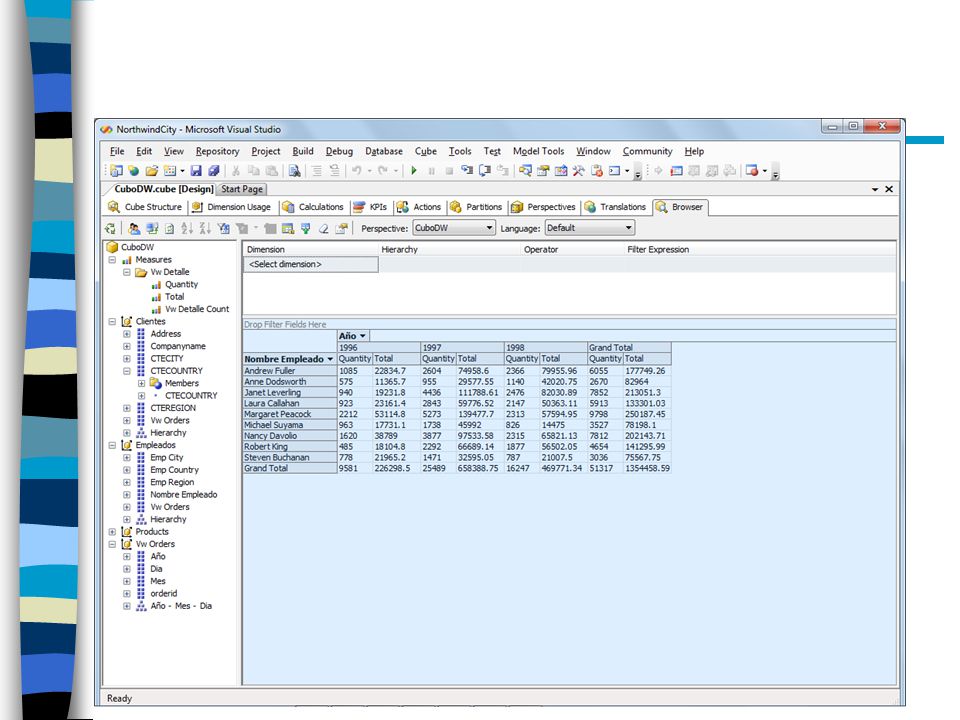Viewport: 960px width, 720px height.
Task: Expand the Emp City attribute node
Action: click(x=127, y=458)
